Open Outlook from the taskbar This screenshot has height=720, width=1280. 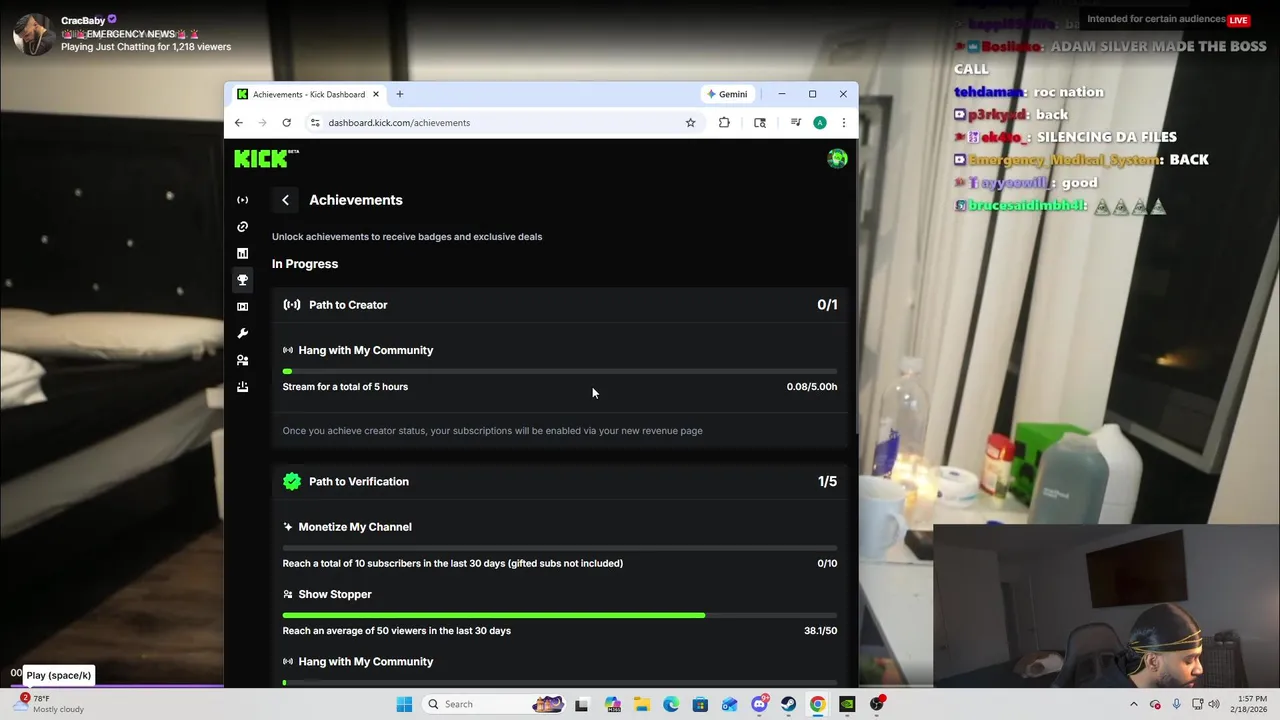(x=730, y=704)
